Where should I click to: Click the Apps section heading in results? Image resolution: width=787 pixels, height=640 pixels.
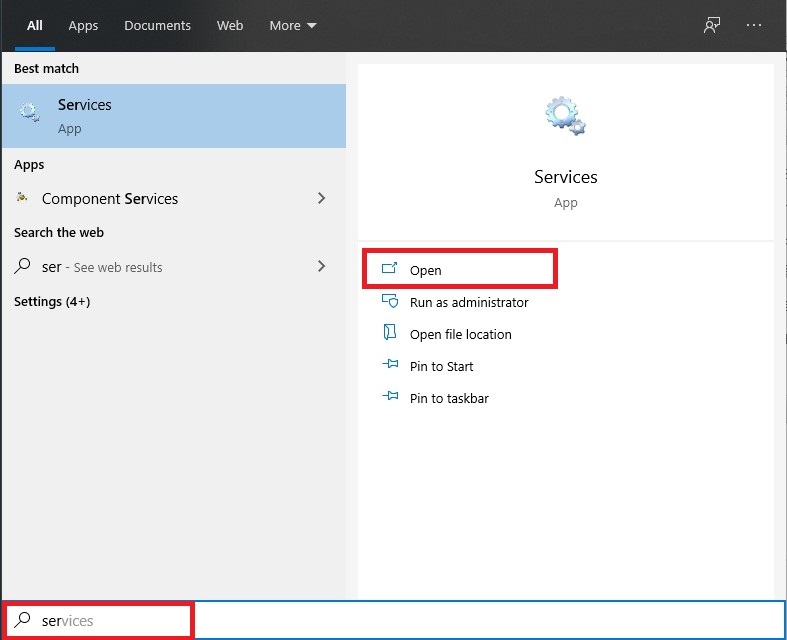coord(29,165)
